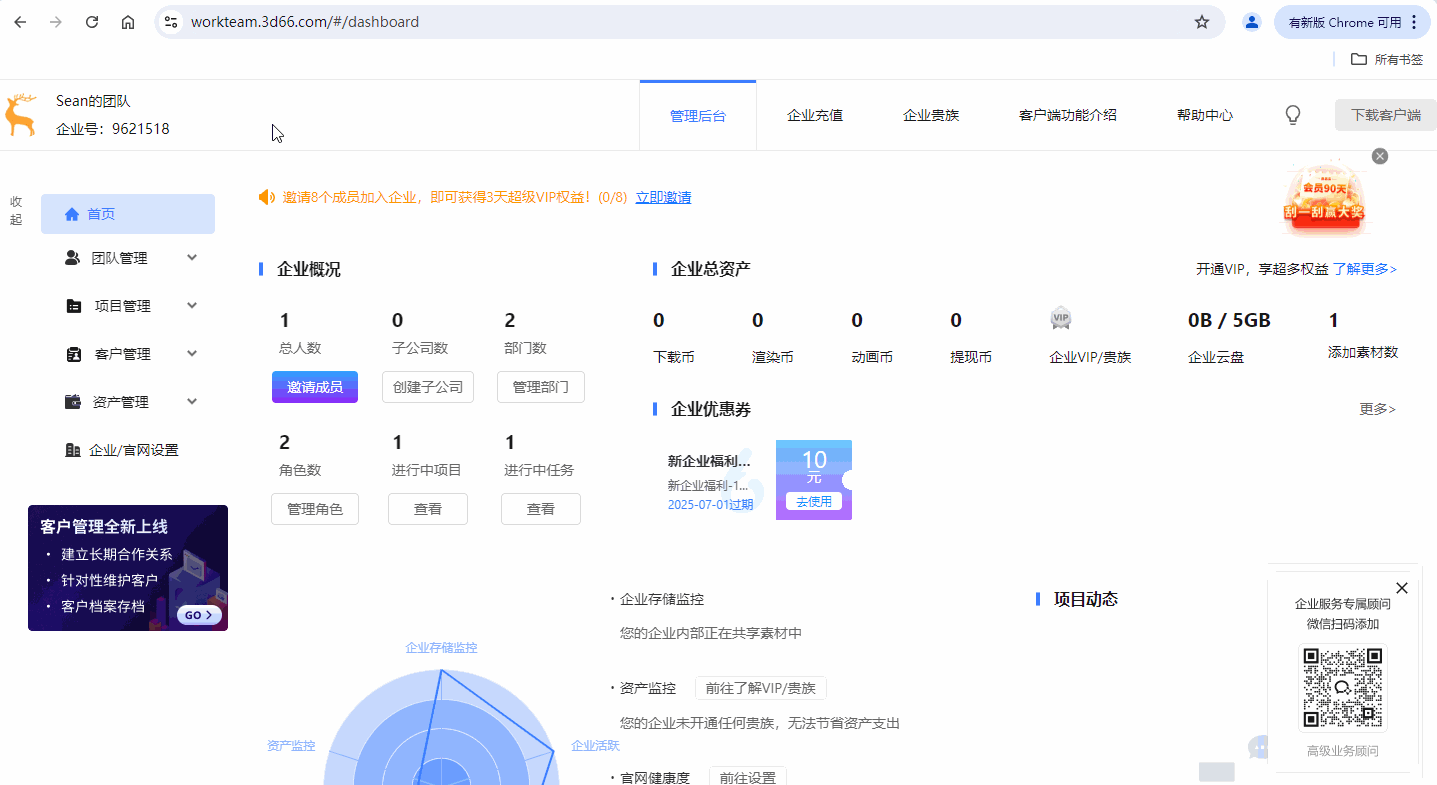The image size is (1437, 785).
Task: Click the WeChat QR code image
Action: point(1343,688)
